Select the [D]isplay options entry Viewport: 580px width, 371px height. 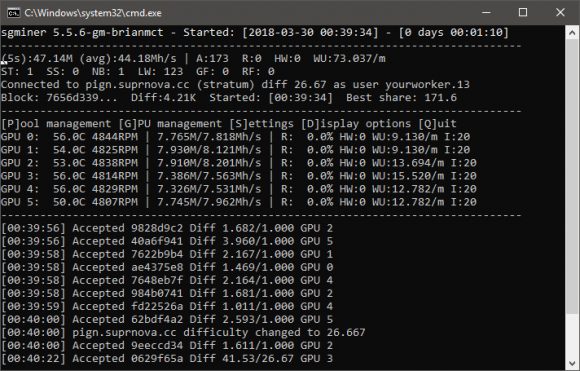[356, 124]
